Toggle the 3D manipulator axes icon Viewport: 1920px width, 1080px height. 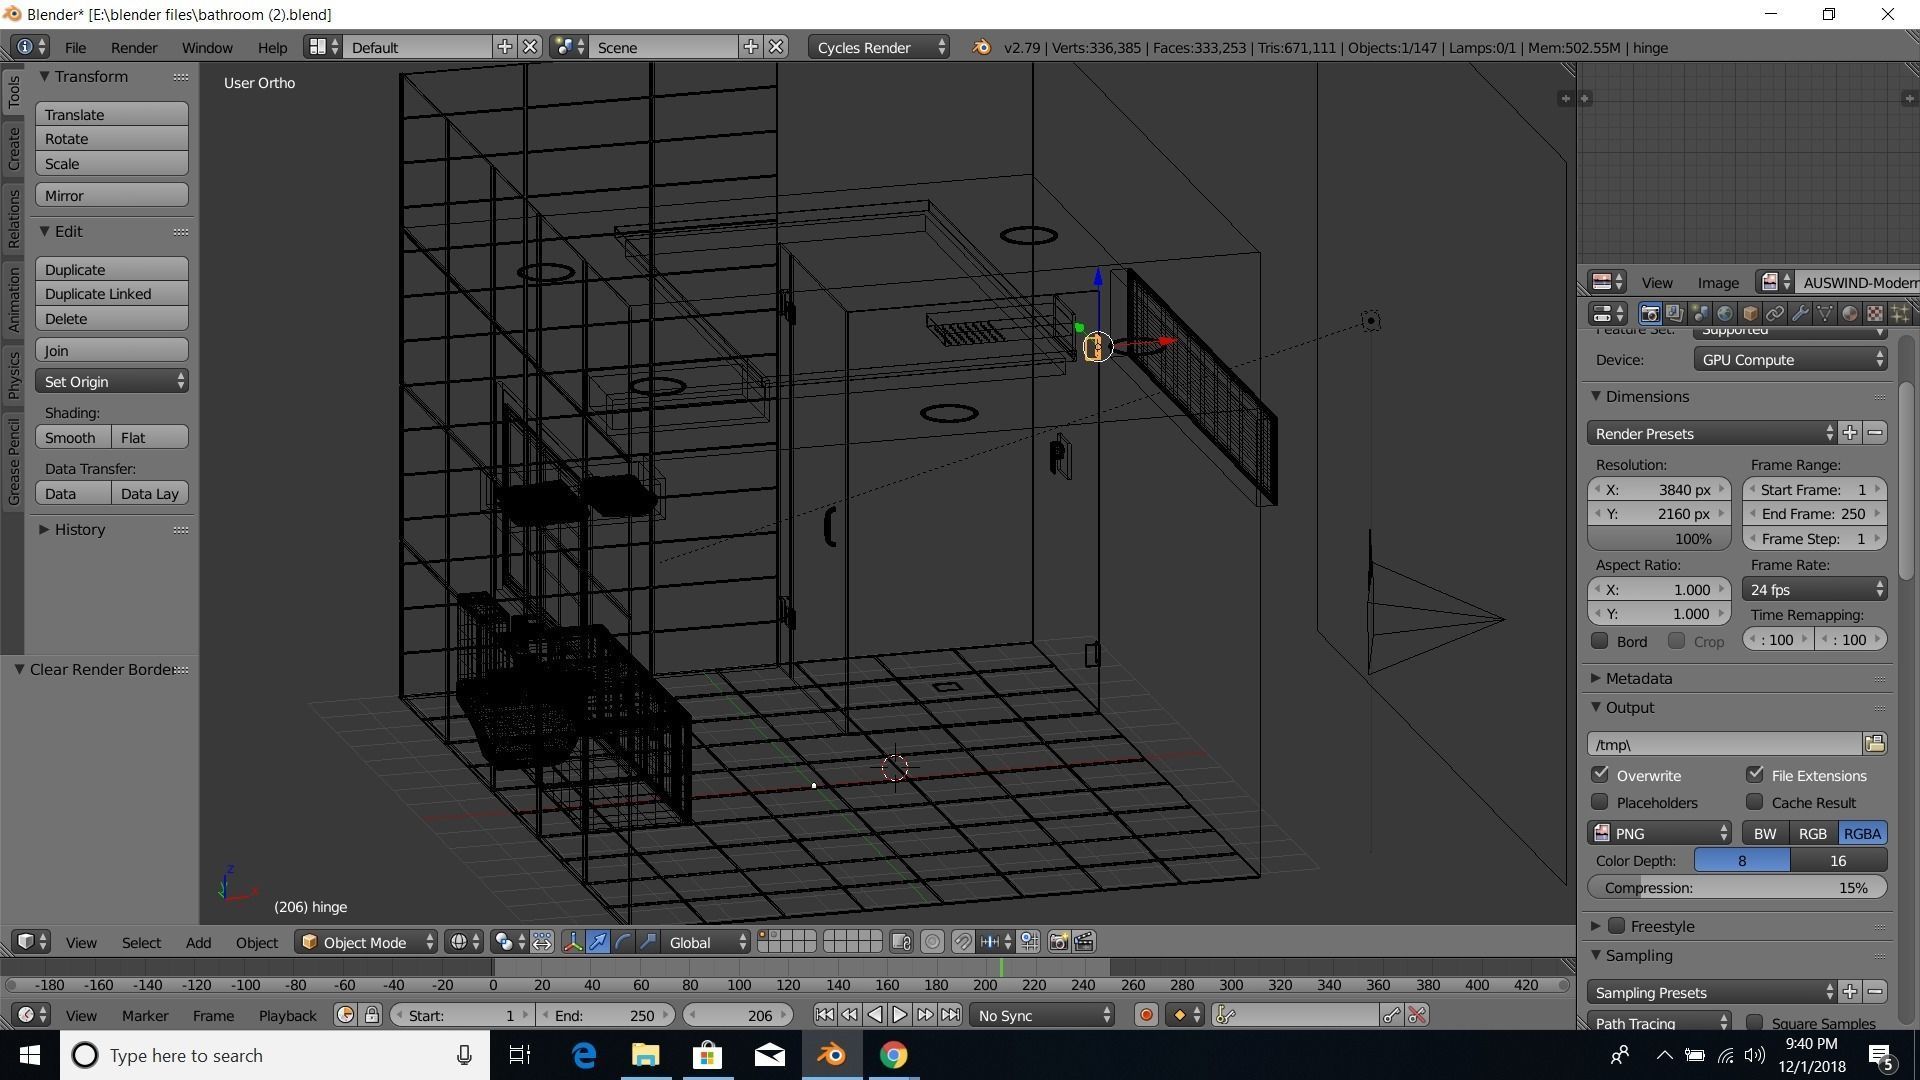pyautogui.click(x=573, y=942)
